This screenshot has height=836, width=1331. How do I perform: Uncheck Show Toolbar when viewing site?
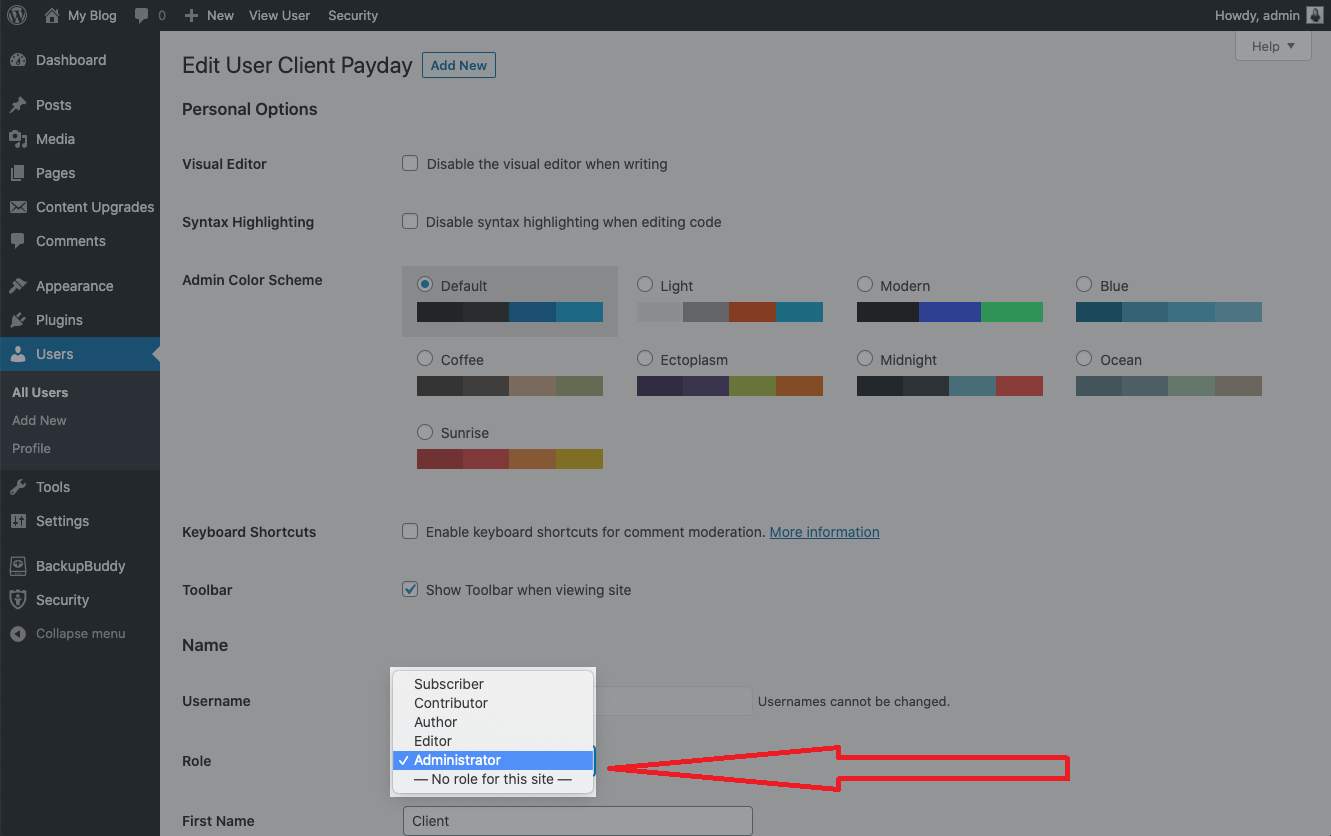click(x=410, y=589)
